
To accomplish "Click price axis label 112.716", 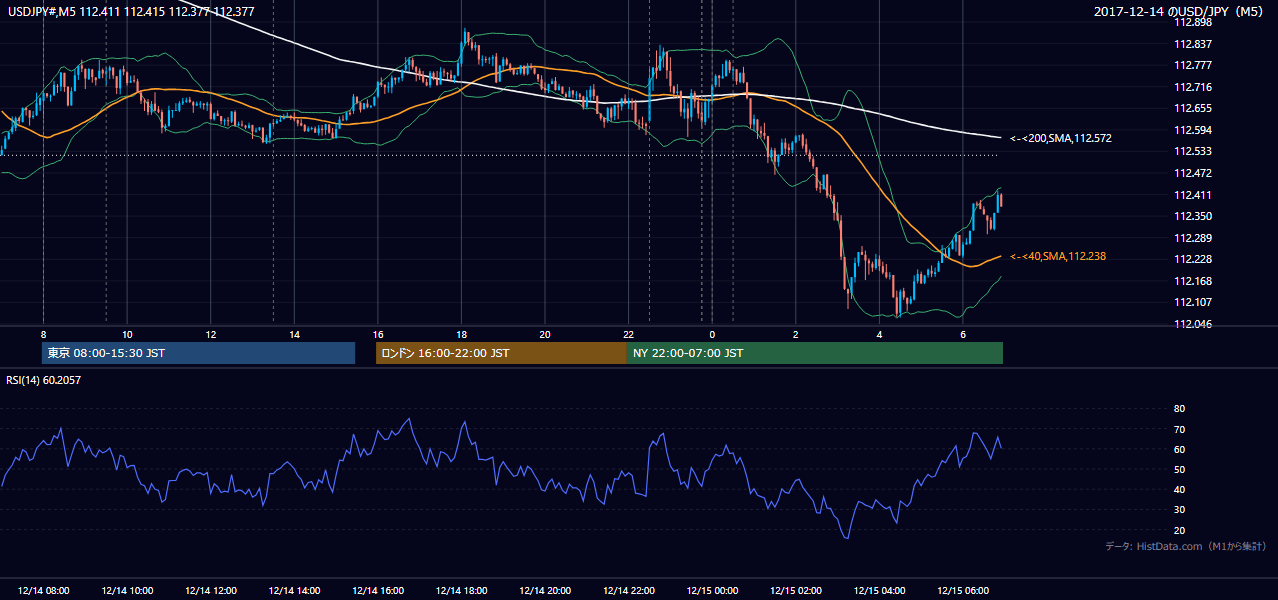I will [1192, 87].
